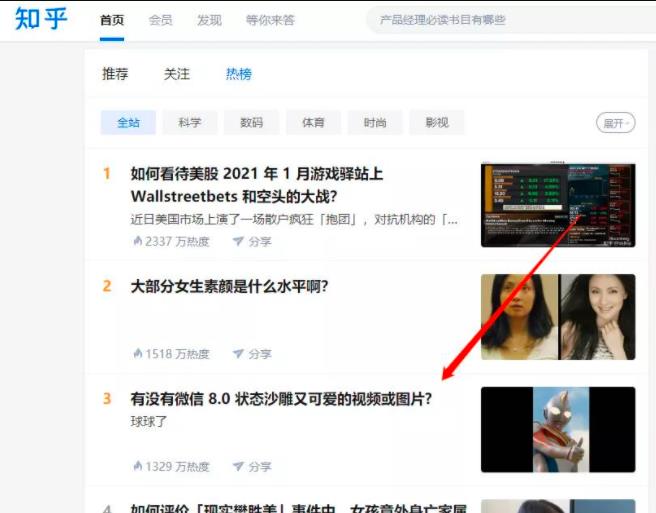Image resolution: width=656 pixels, height=513 pixels.
Task: Open the excerpt 近日美国市场上演了一场散户疯狂
Action: coord(294,219)
